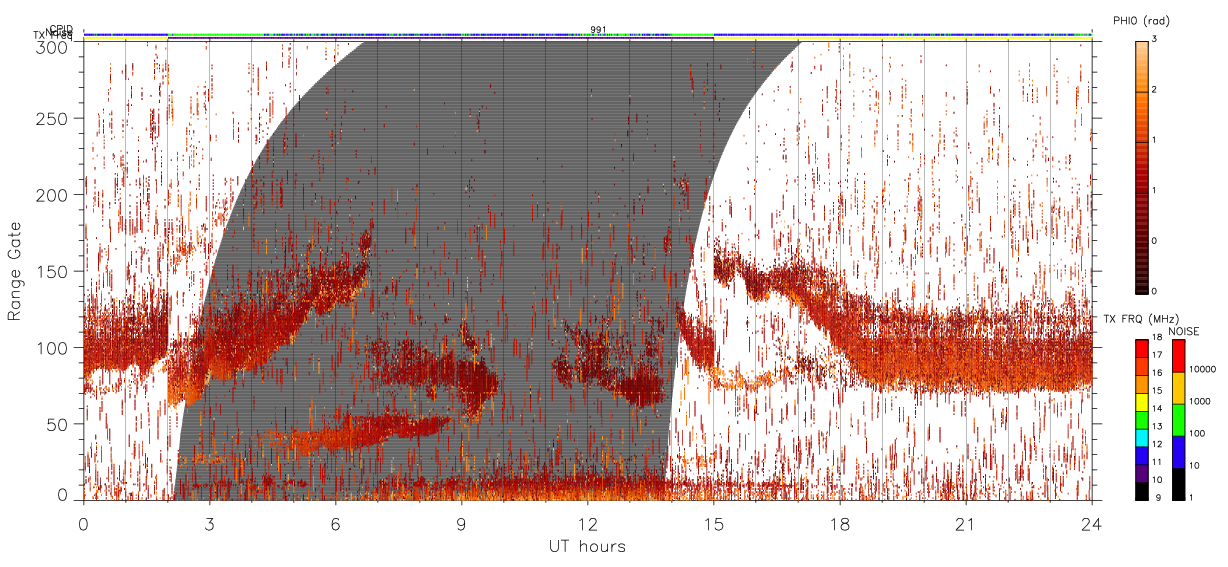Pick the blue NOISE swatch between 10 and 100

point(1178,452)
